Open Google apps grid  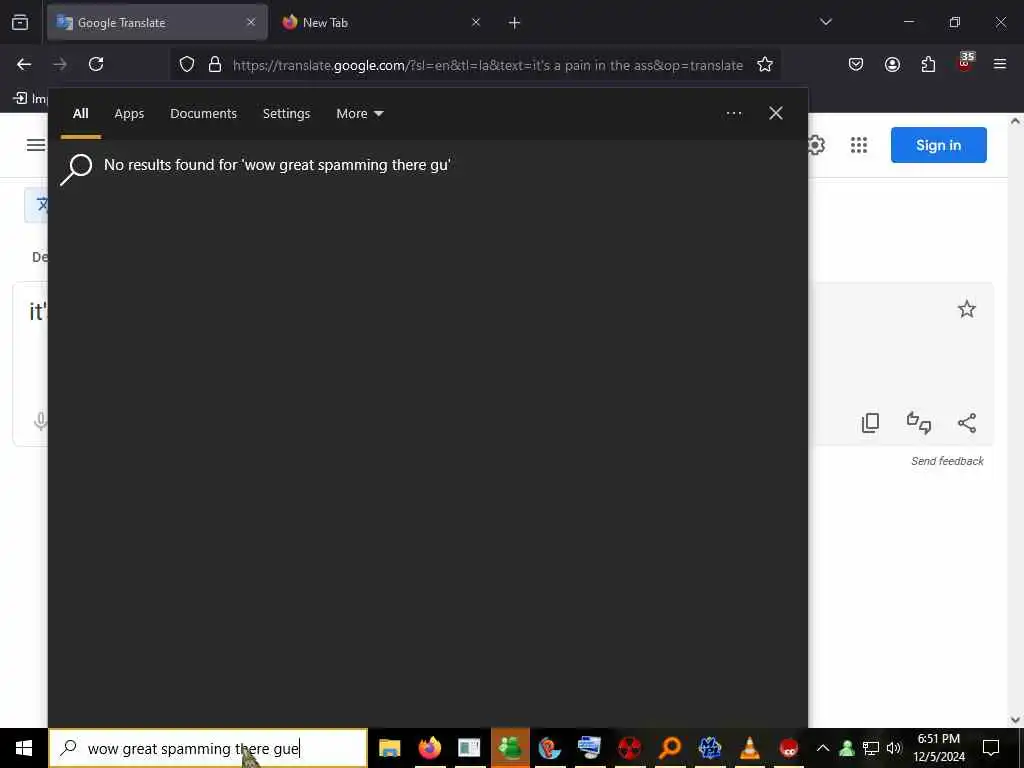click(859, 145)
